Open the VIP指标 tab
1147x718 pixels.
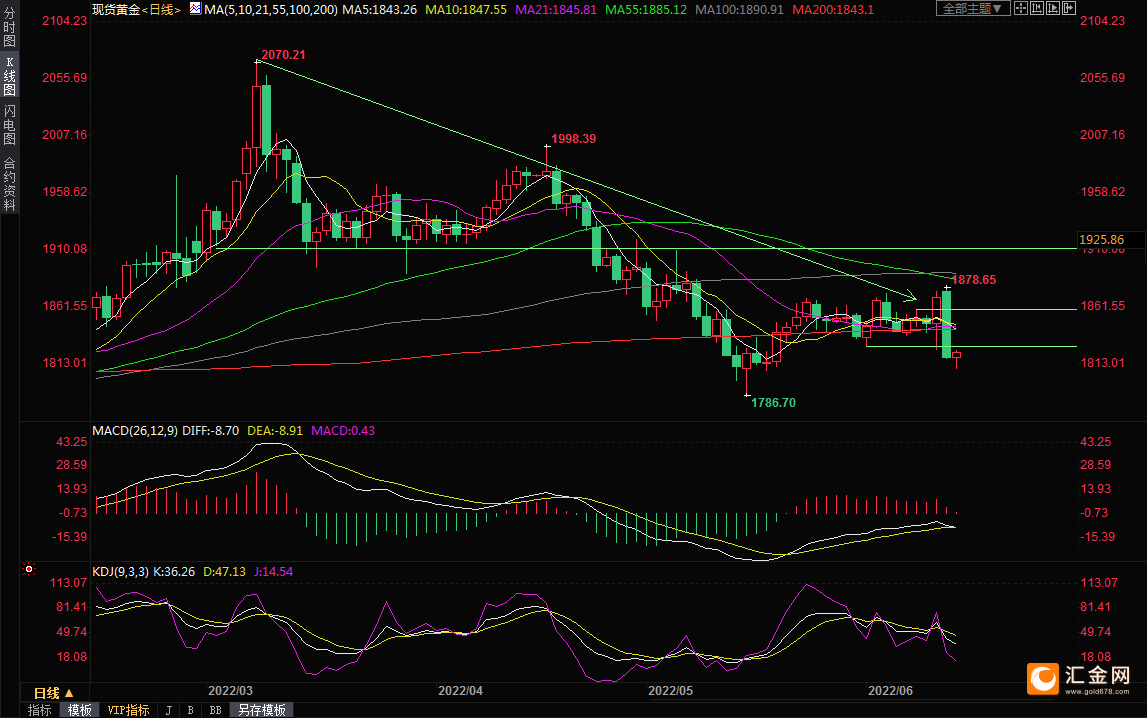(128, 710)
